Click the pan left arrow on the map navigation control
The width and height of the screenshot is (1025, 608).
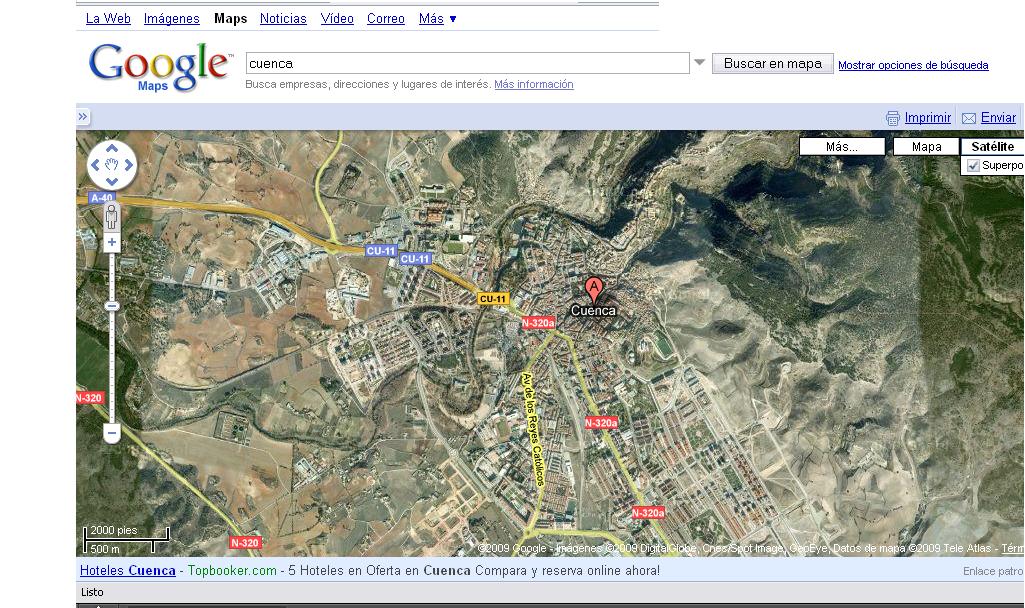[x=96, y=164]
